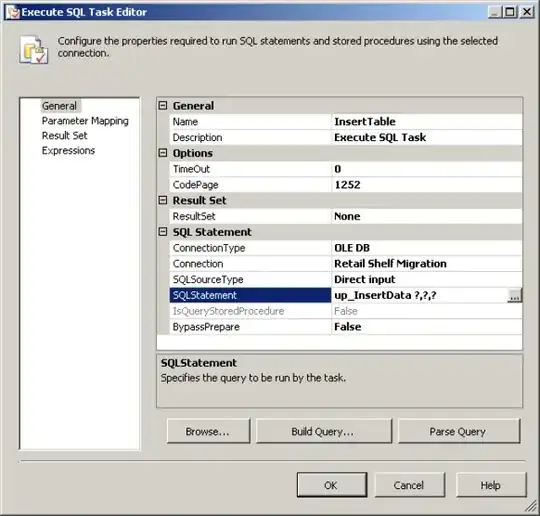Open Help for the task editor
Screen dimensions: 540x516
pos(491,485)
